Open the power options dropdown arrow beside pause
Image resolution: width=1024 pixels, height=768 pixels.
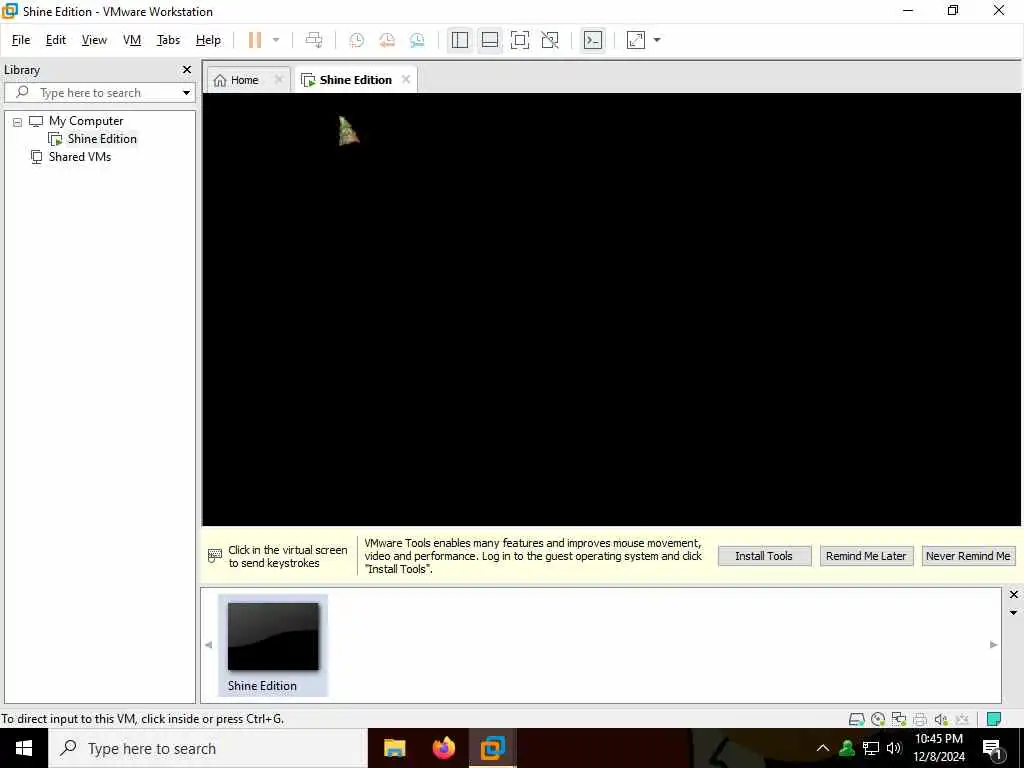pos(276,40)
